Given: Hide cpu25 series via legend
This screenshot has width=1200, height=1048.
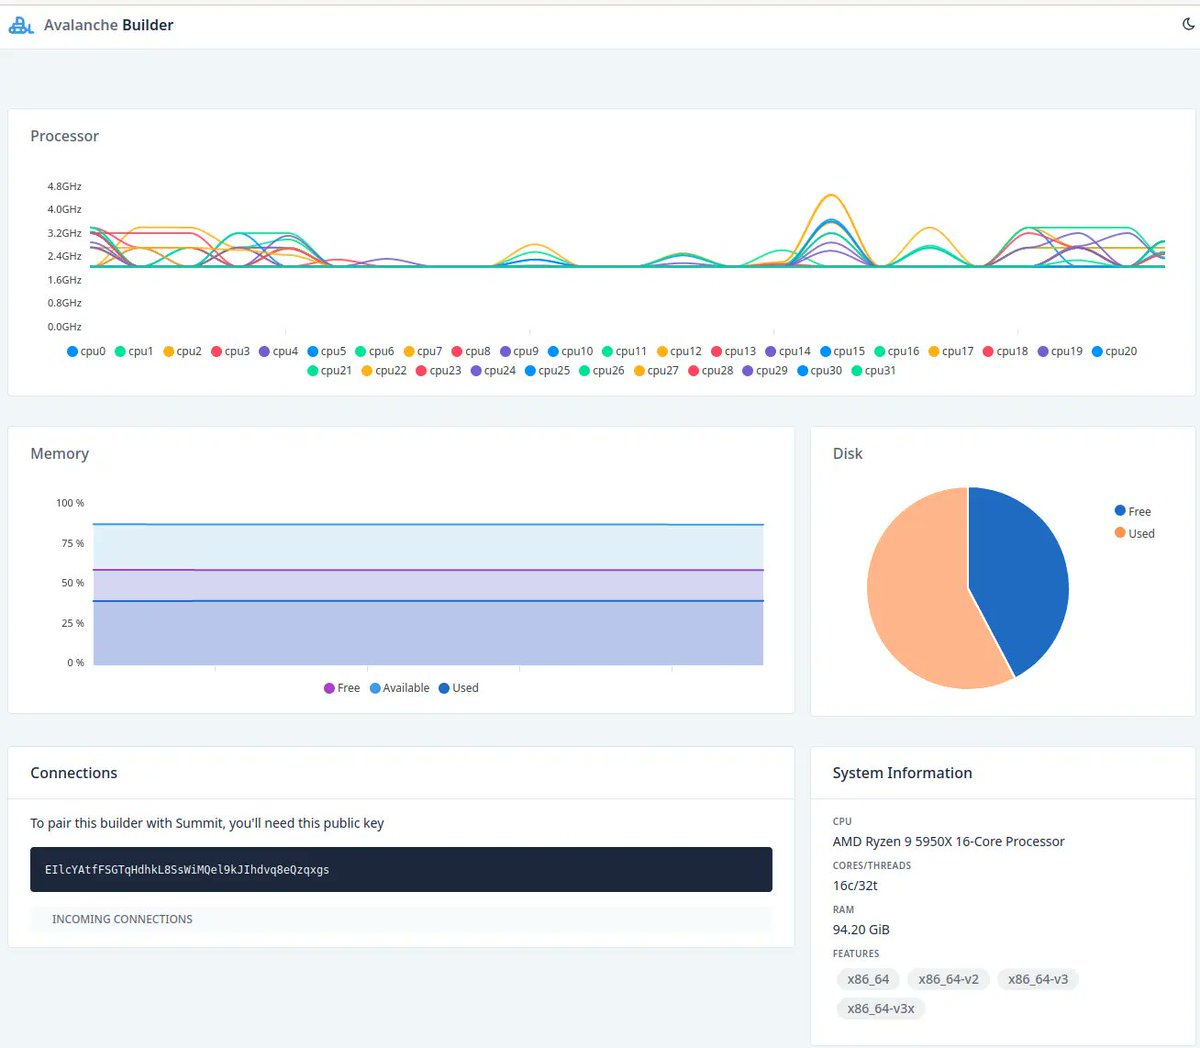Looking at the screenshot, I should click(547, 370).
